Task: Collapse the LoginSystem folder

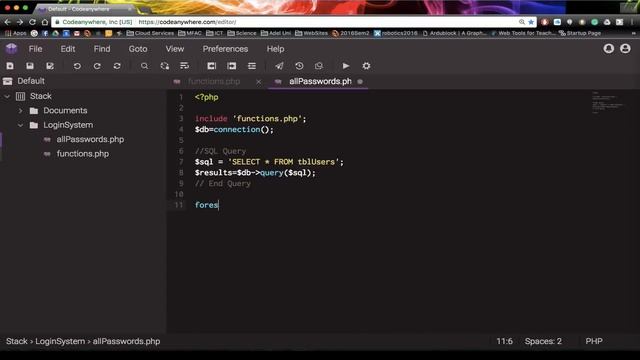Action: (20, 125)
